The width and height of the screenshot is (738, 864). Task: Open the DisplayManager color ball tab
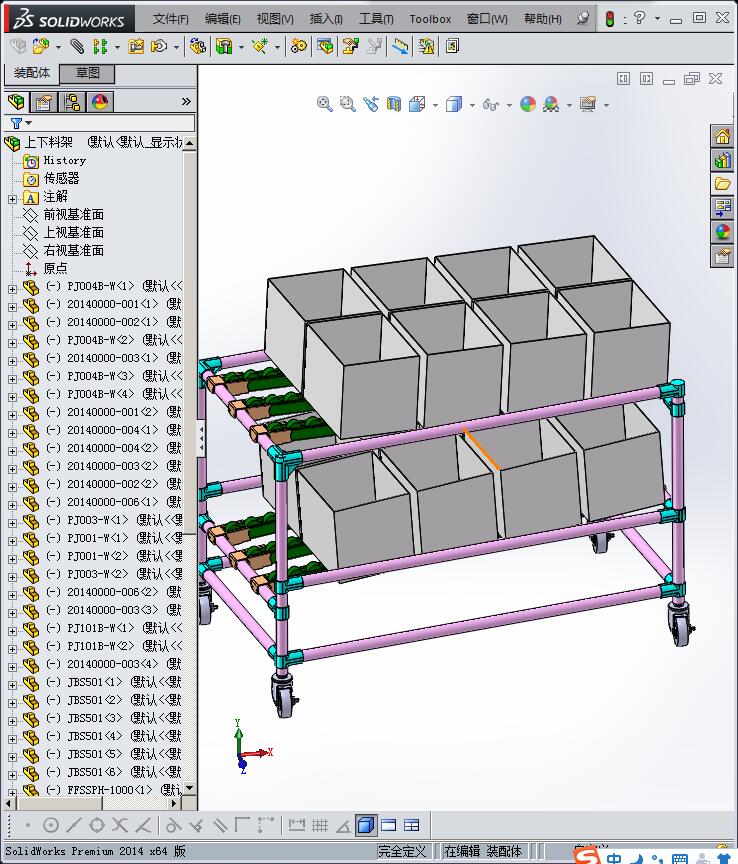100,102
